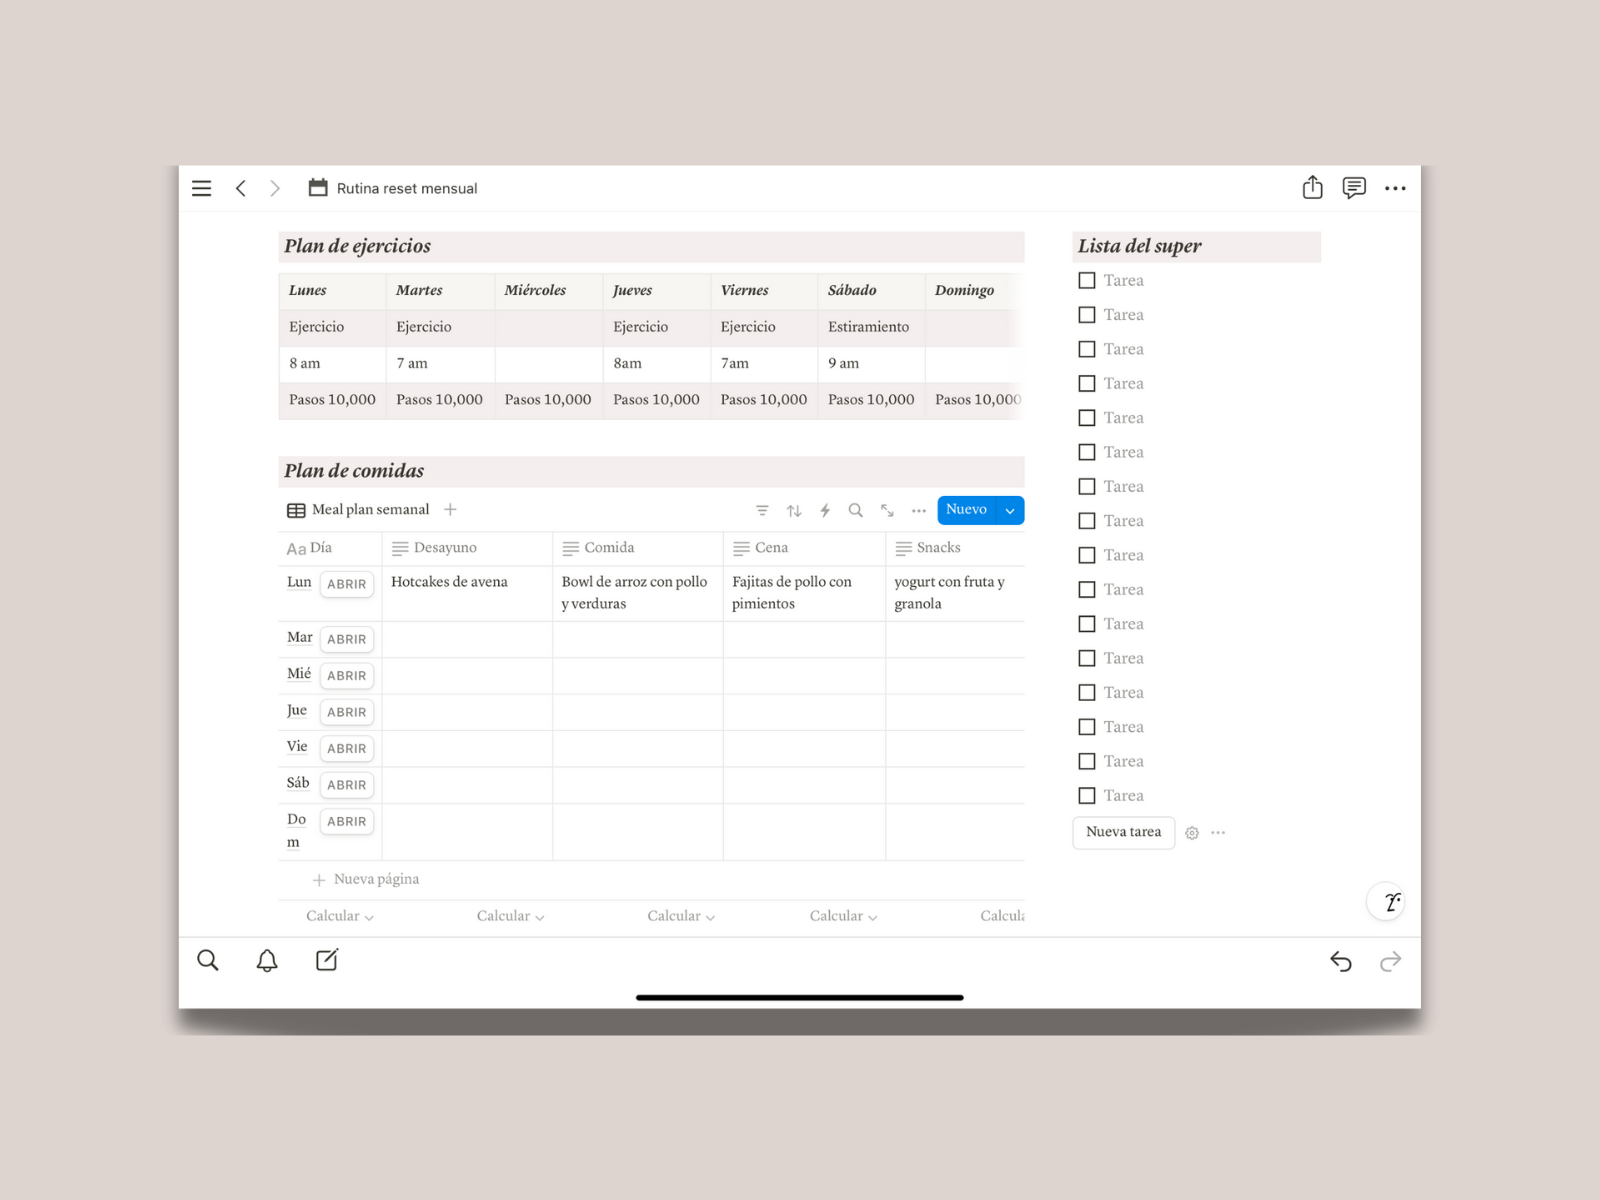Add a new view with the plus icon
Viewport: 1600px width, 1200px height.
click(x=450, y=510)
